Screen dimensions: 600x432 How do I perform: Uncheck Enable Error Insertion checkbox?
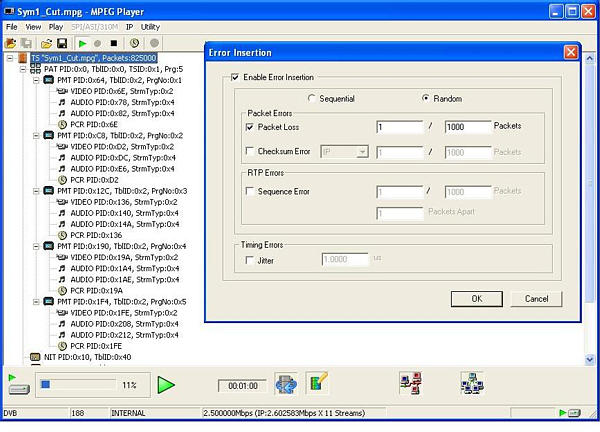tap(235, 77)
